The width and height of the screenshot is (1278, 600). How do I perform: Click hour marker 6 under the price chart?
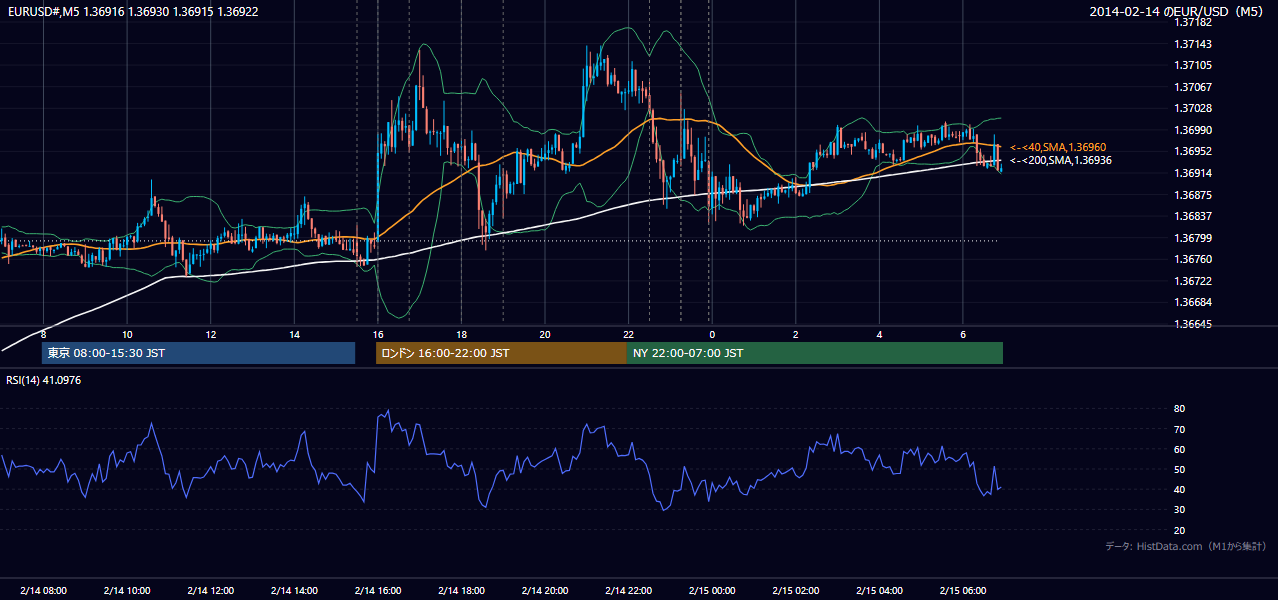click(962, 334)
